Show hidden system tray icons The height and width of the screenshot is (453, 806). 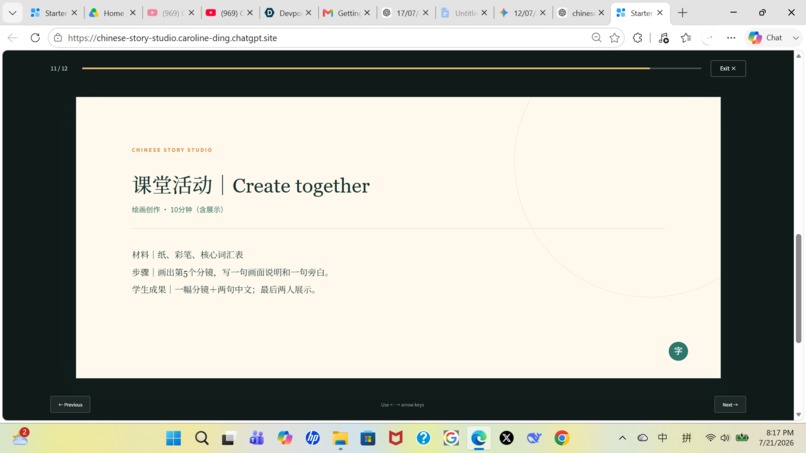(622, 438)
